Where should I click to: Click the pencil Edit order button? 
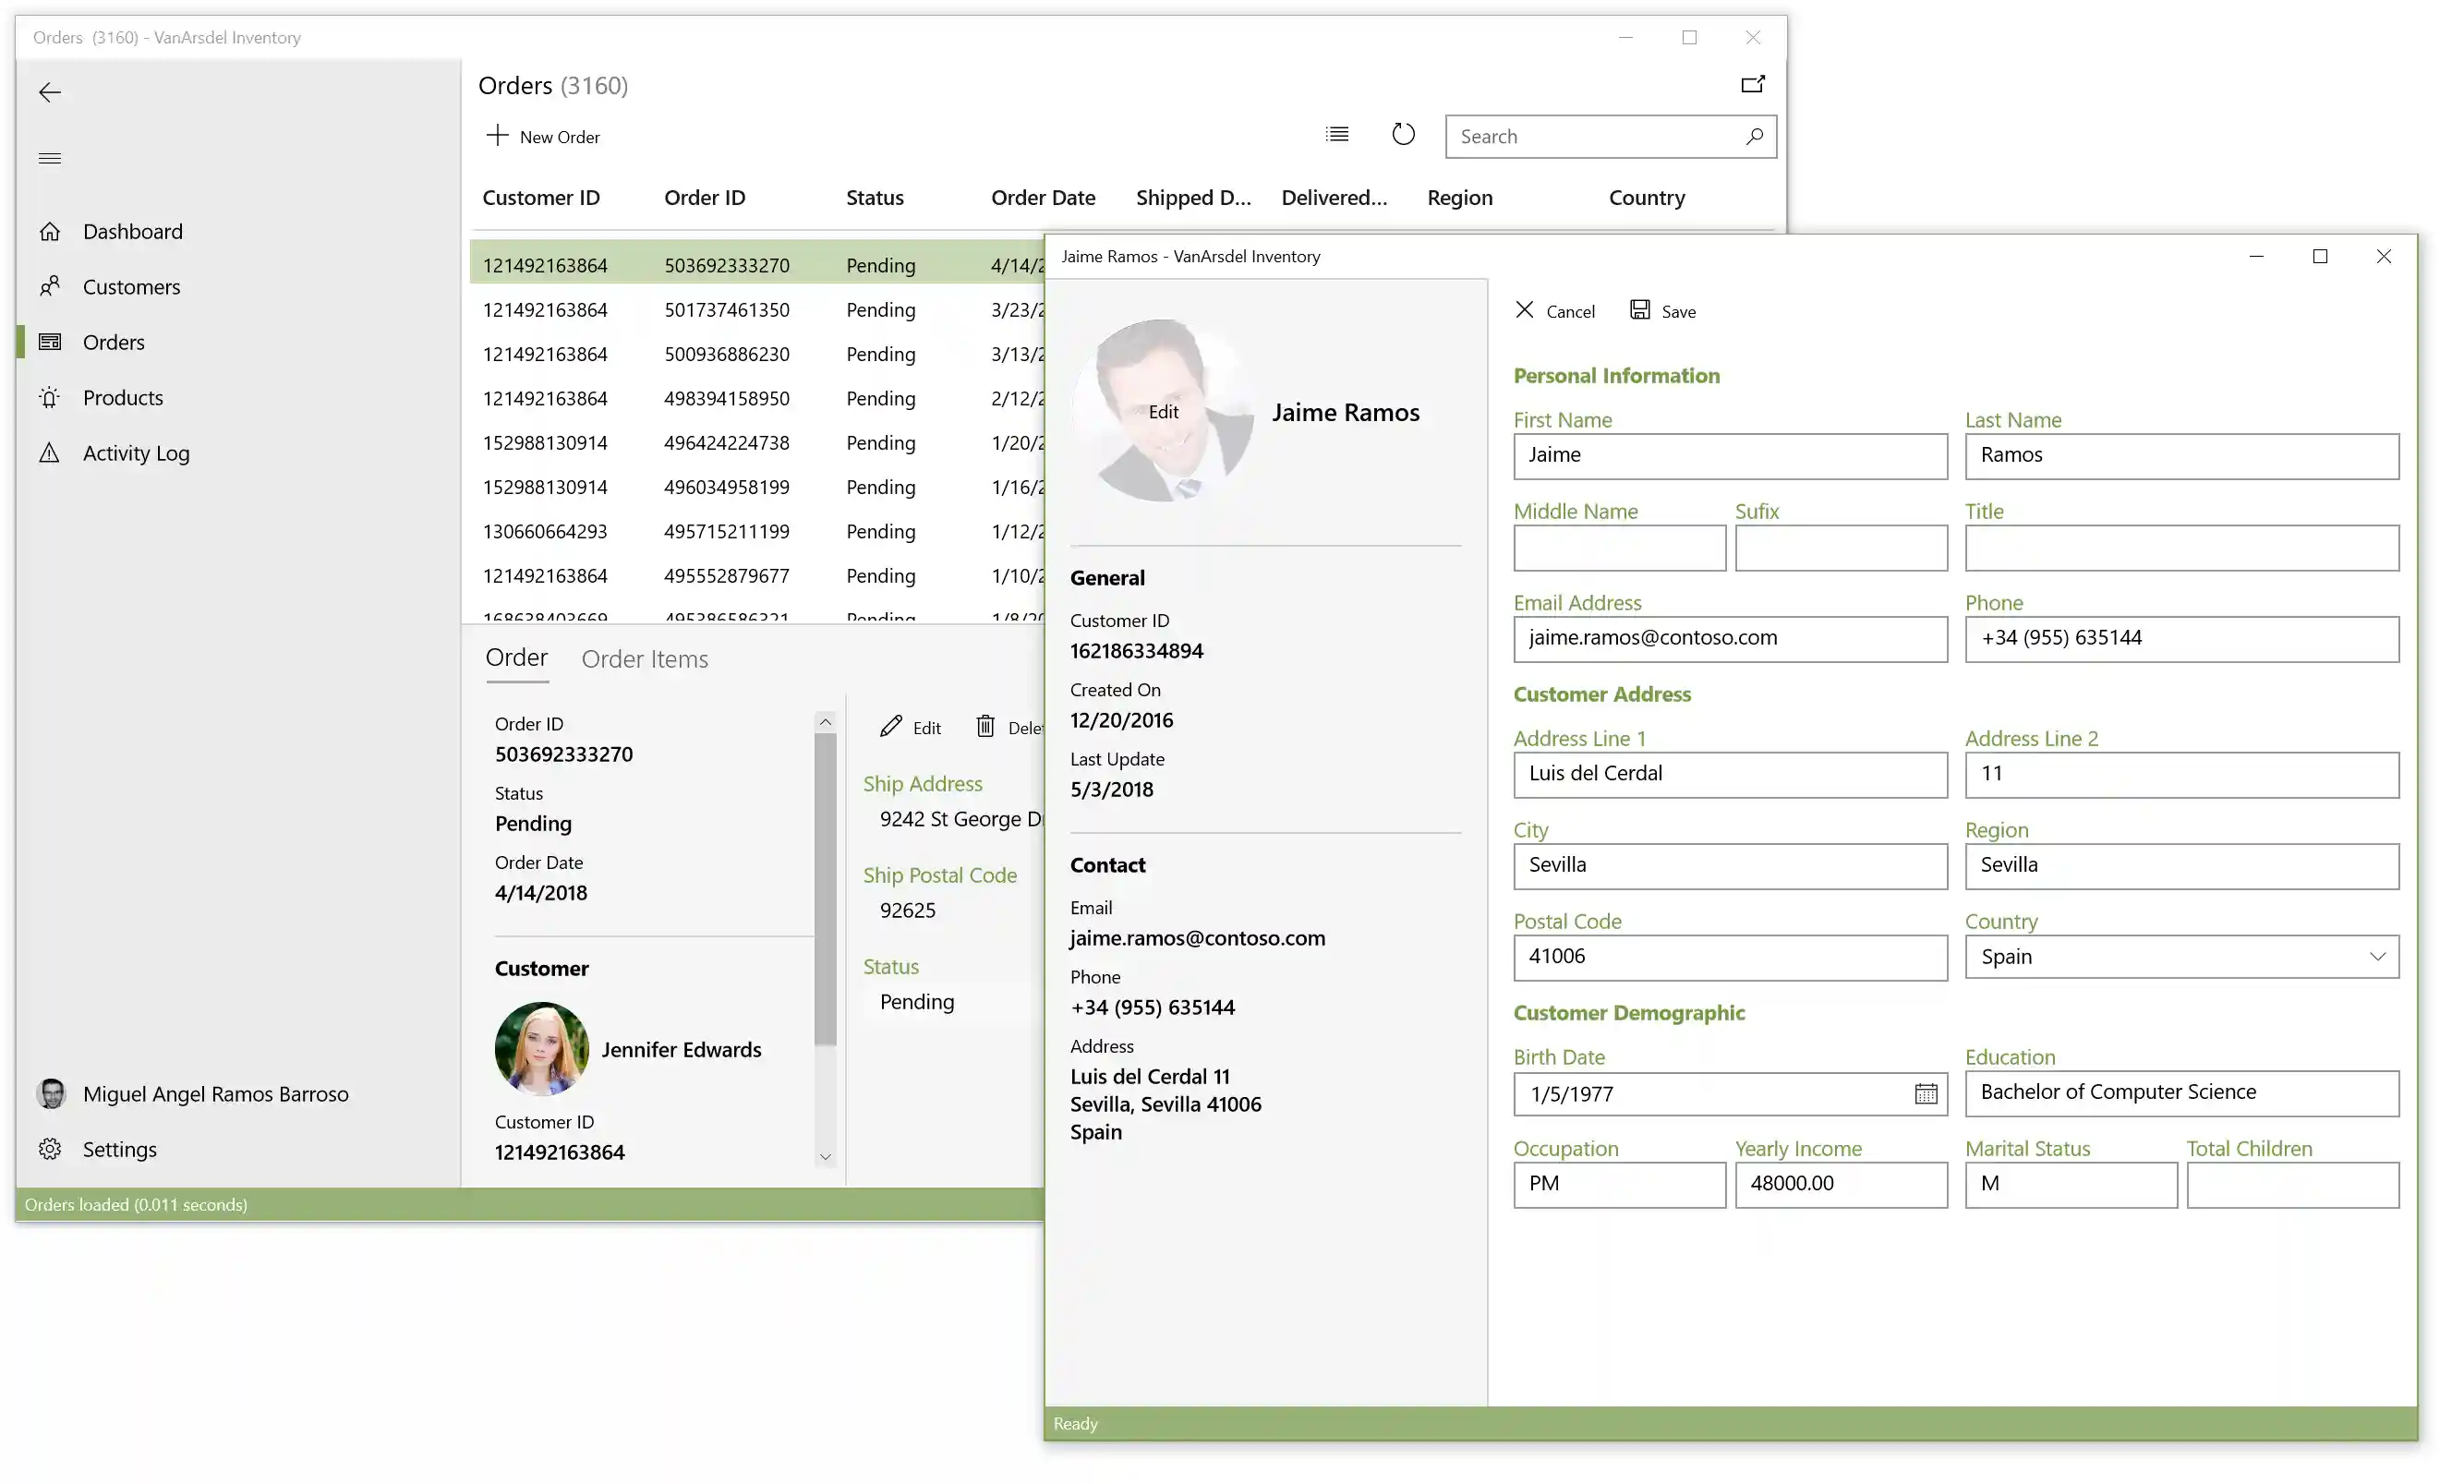pos(910,728)
